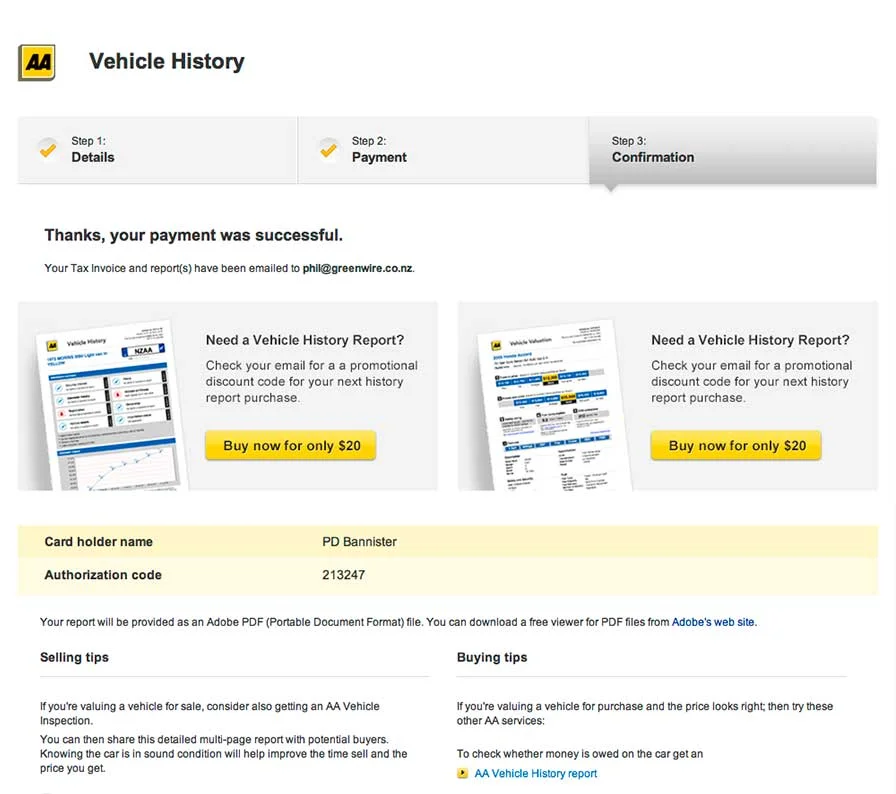Click Buy now button beside Vehicle History thumbnail

(291, 446)
